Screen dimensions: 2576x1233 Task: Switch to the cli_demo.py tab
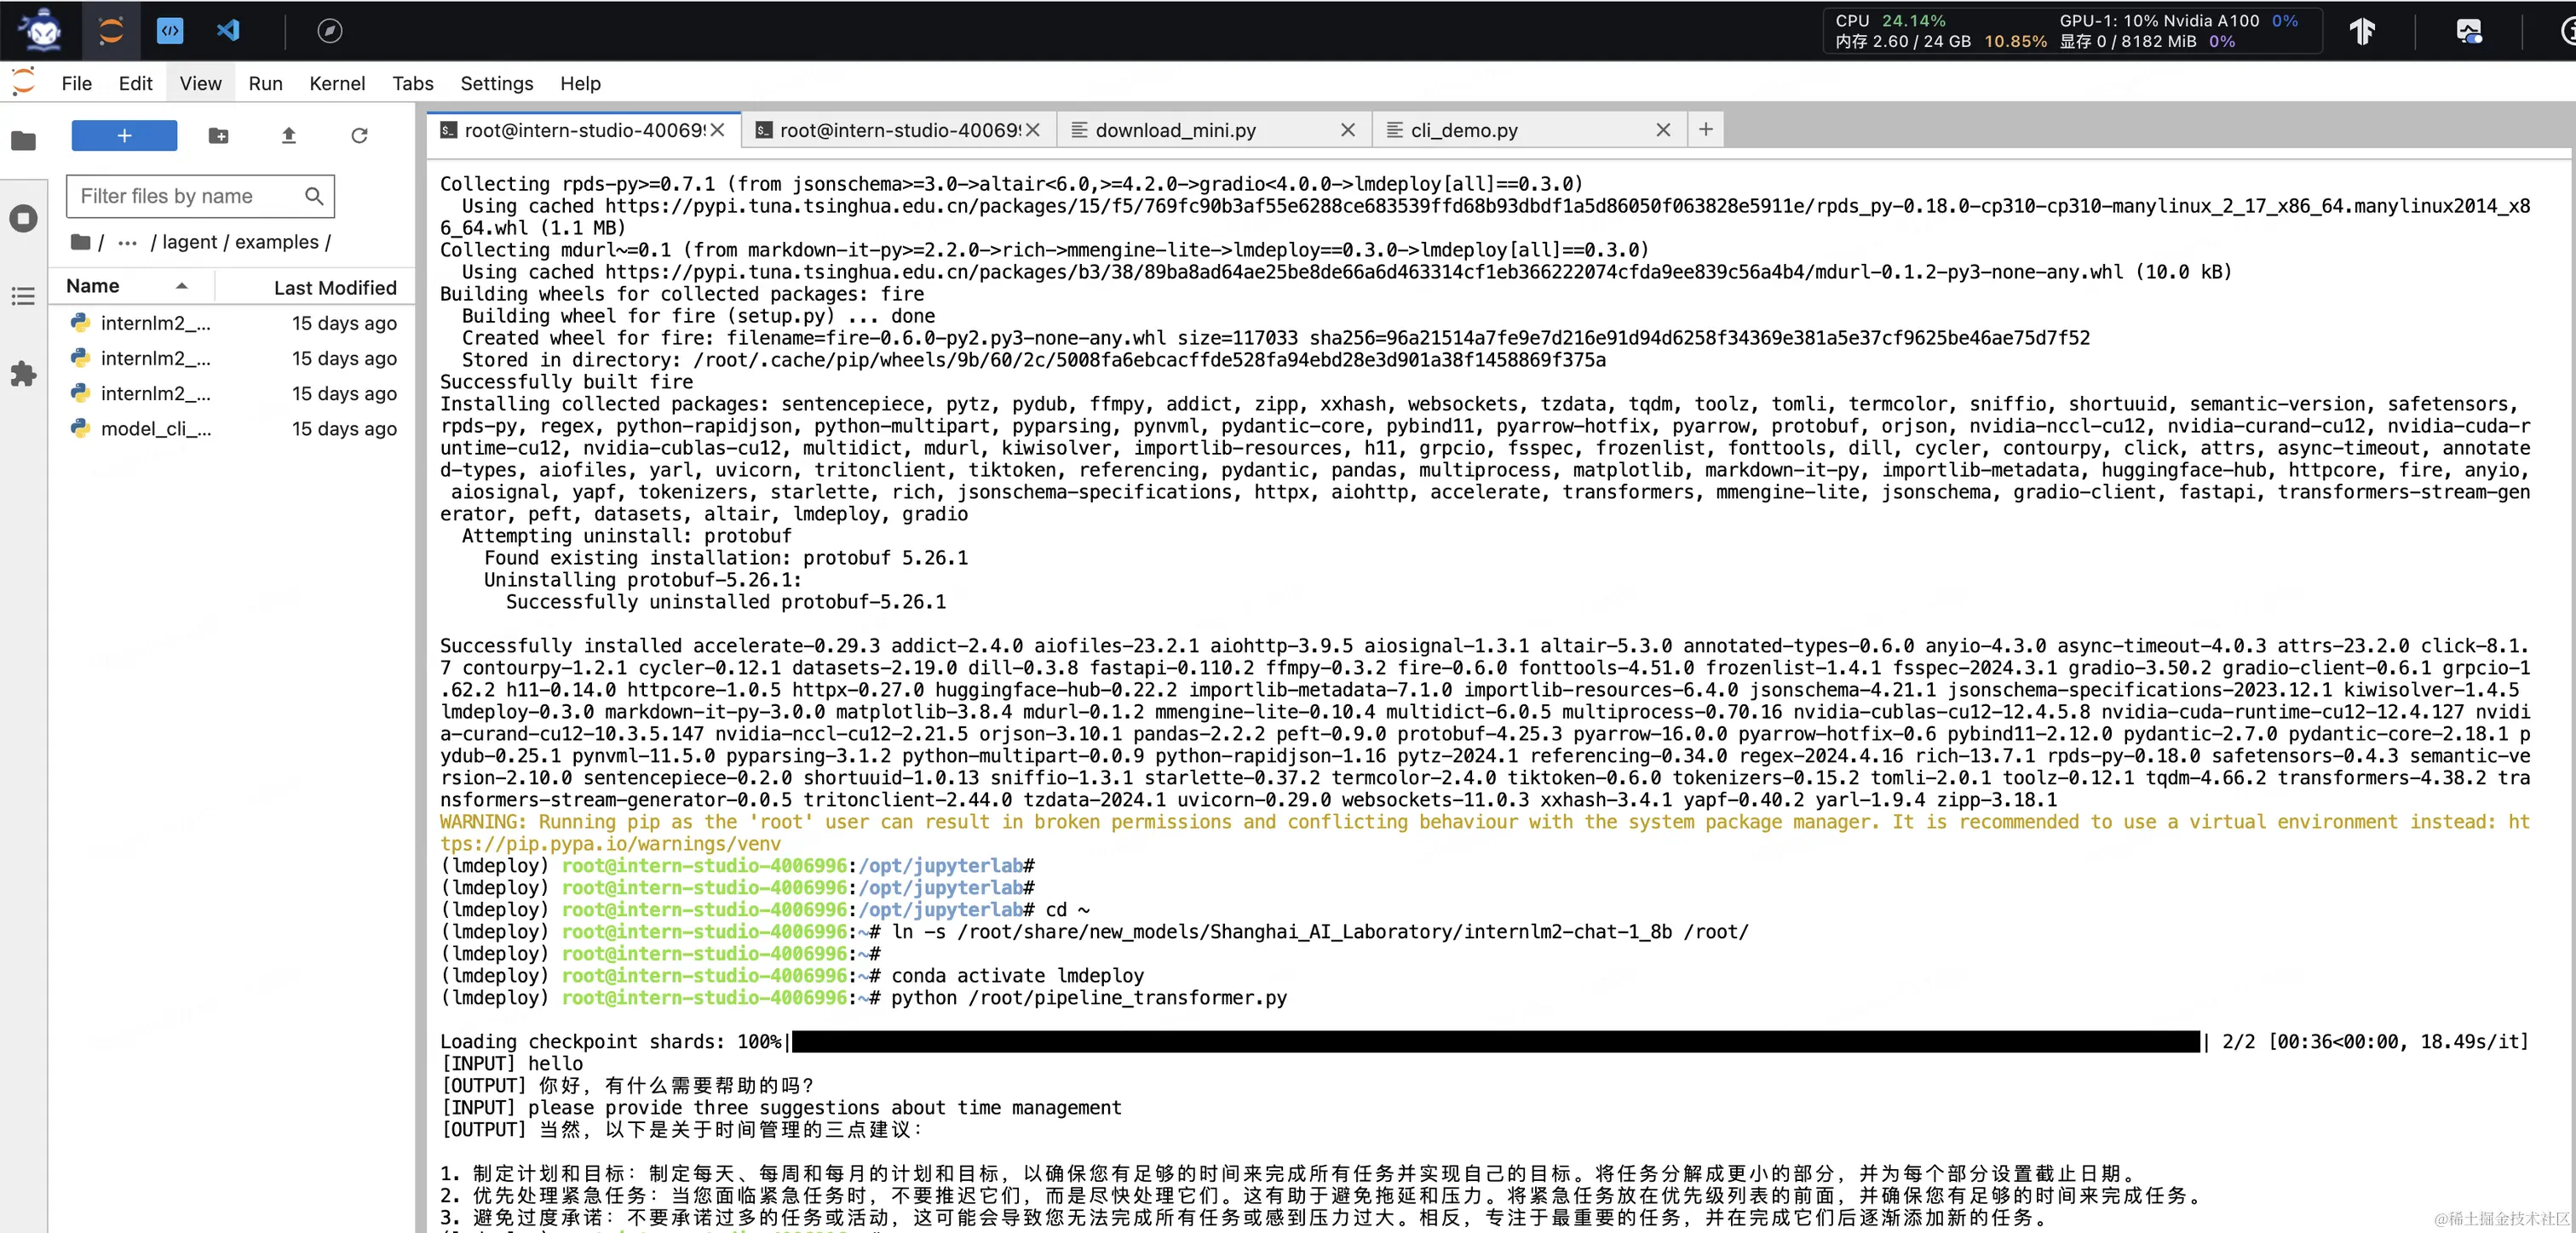(1464, 130)
